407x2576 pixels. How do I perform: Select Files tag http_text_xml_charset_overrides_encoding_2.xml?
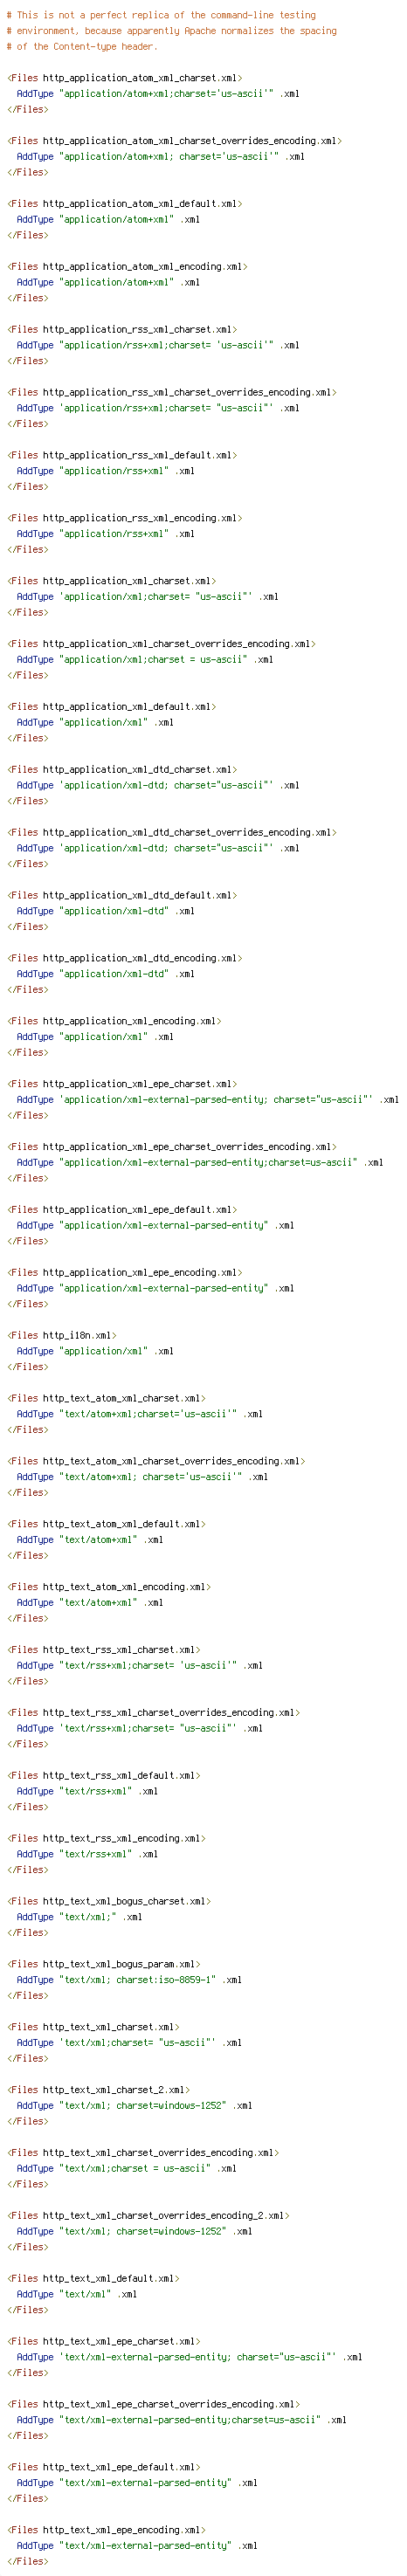click(x=148, y=2216)
